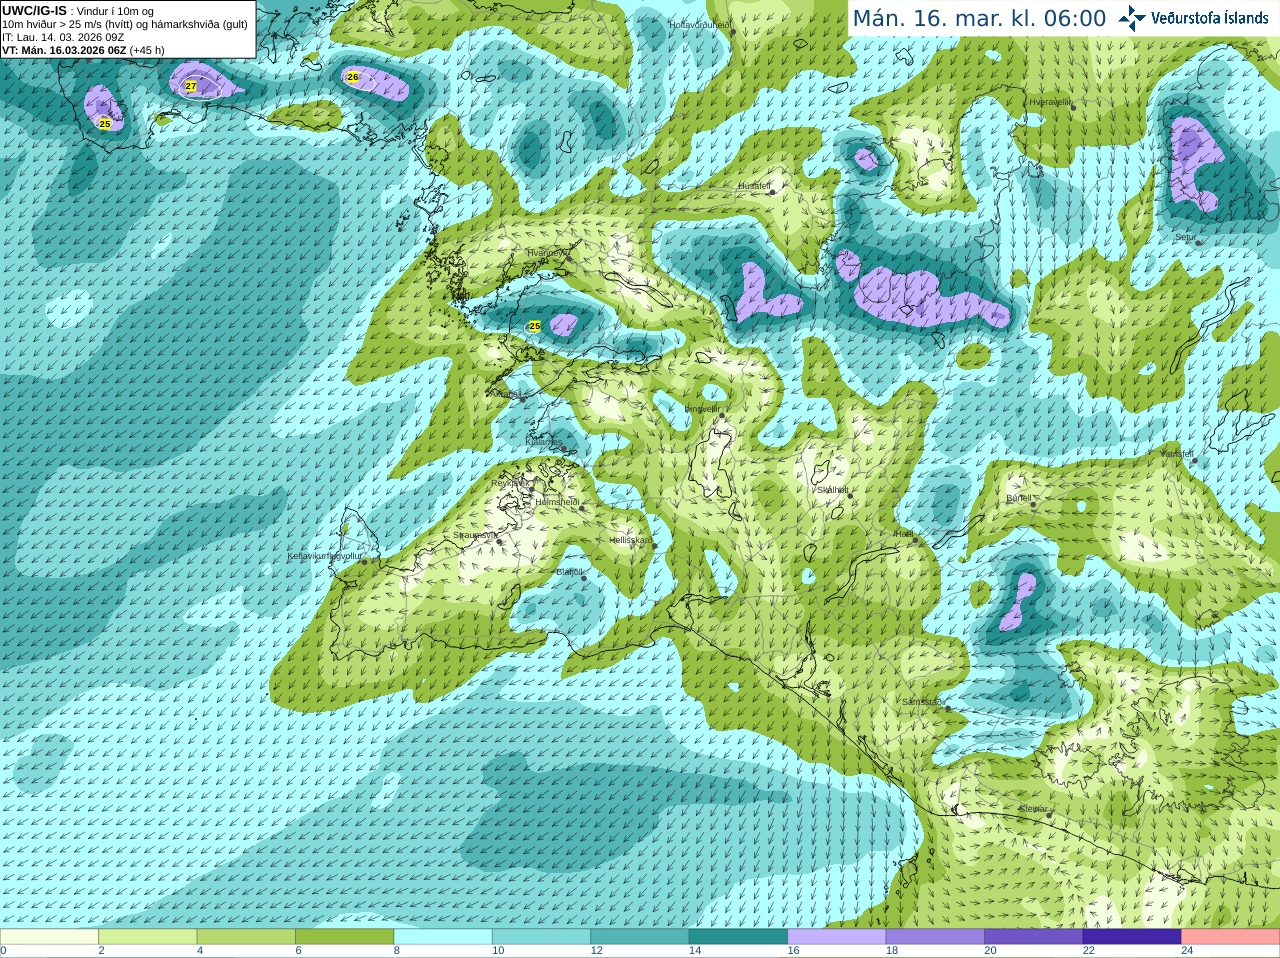Click the Keflavíkurflugvöllur station label

pos(324,556)
